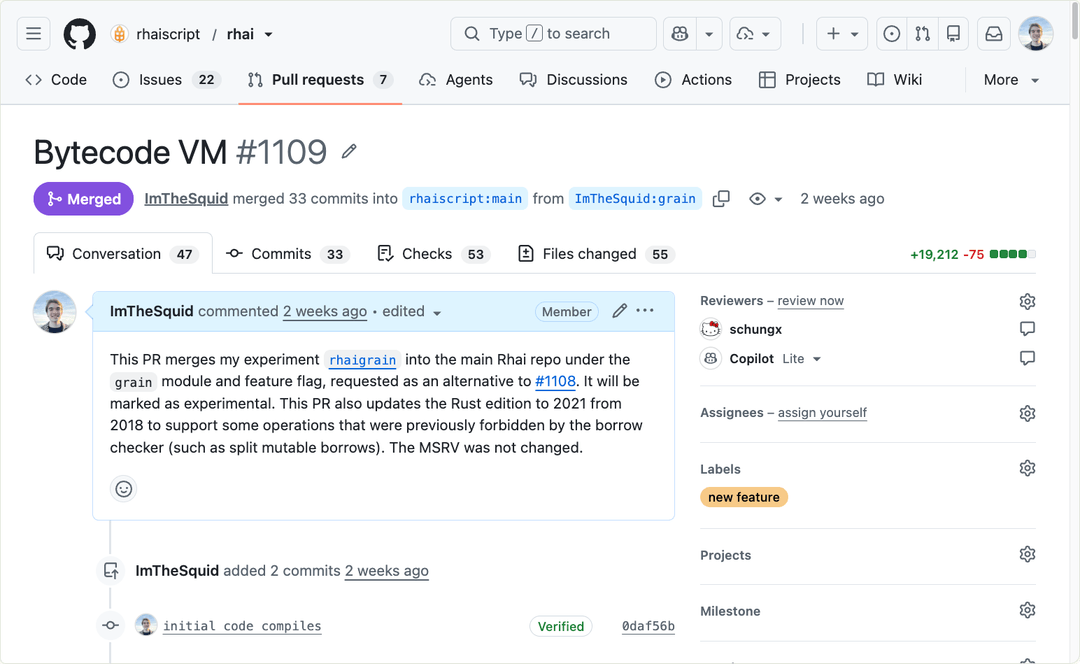Copy the head branch name
Image resolution: width=1080 pixels, height=664 pixels.
(x=721, y=198)
